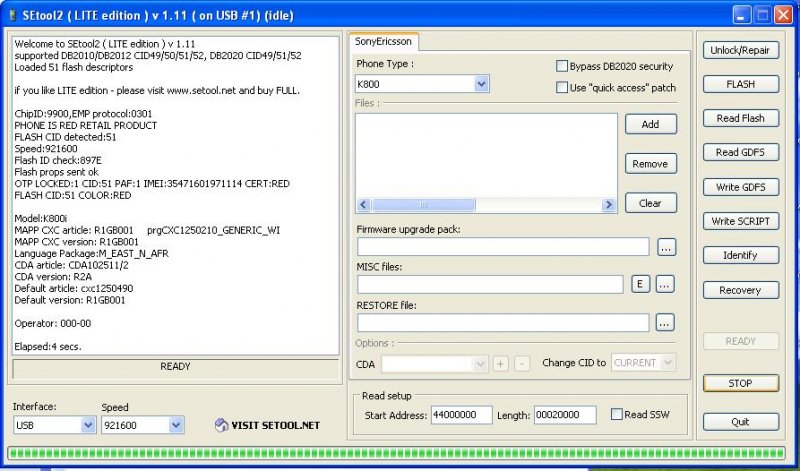Click the "Flash props sent ok" log line
This screenshot has height=471, width=800.
click(x=57, y=172)
